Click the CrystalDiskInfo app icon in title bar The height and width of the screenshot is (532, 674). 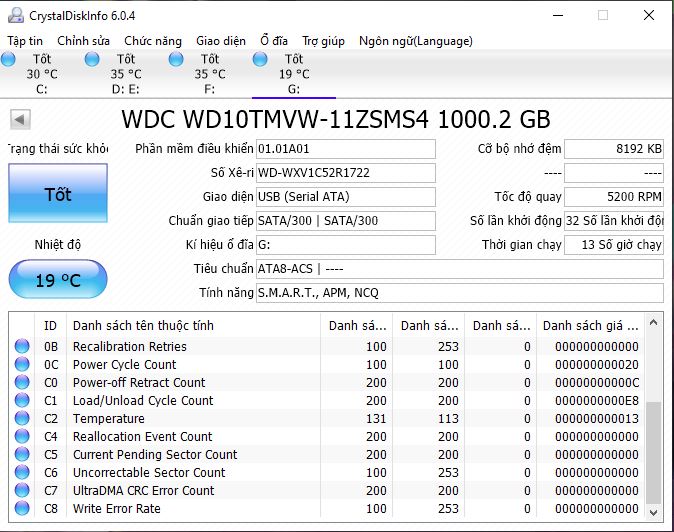[16, 15]
